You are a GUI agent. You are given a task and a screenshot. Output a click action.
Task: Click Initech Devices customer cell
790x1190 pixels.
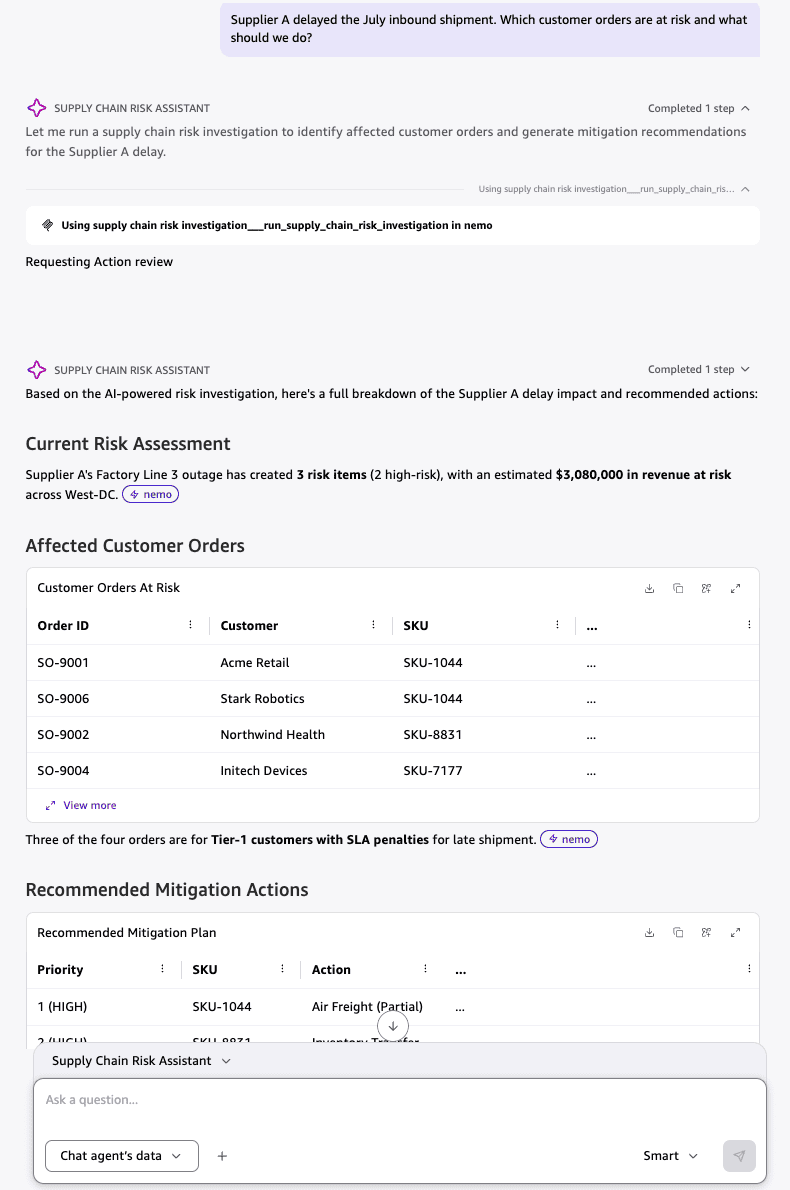click(x=264, y=770)
